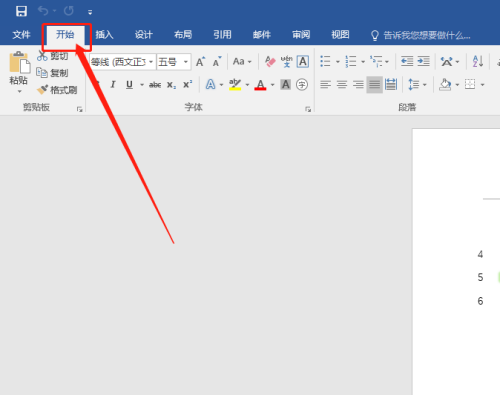Open the highlight color dropdown arrow
The height and width of the screenshot is (395, 500).
247,85
